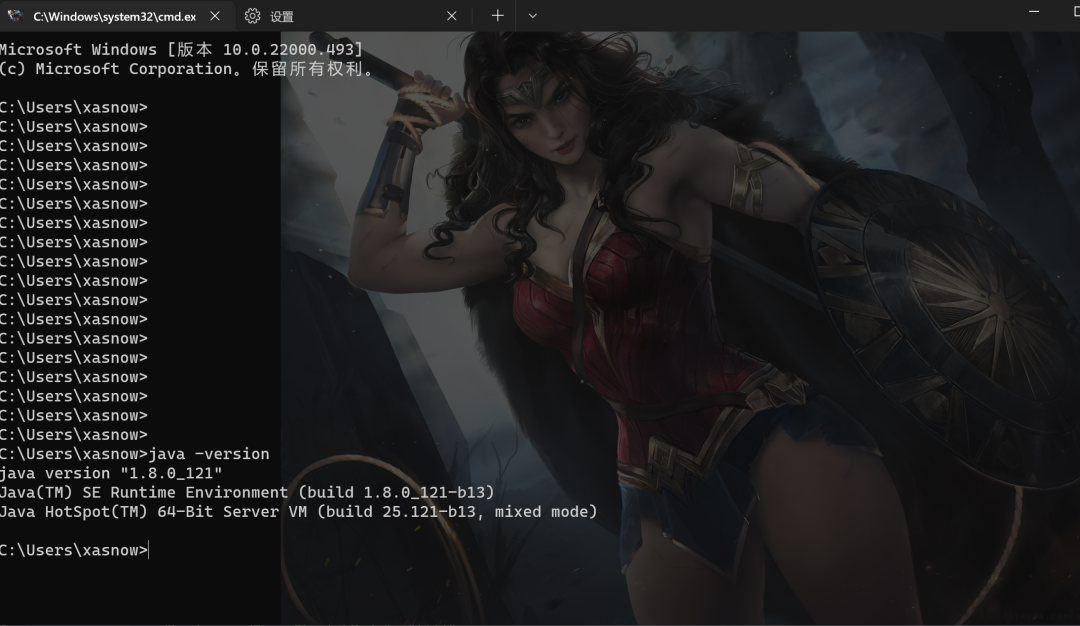Open the new-tab profile dropdown

pos(532,16)
